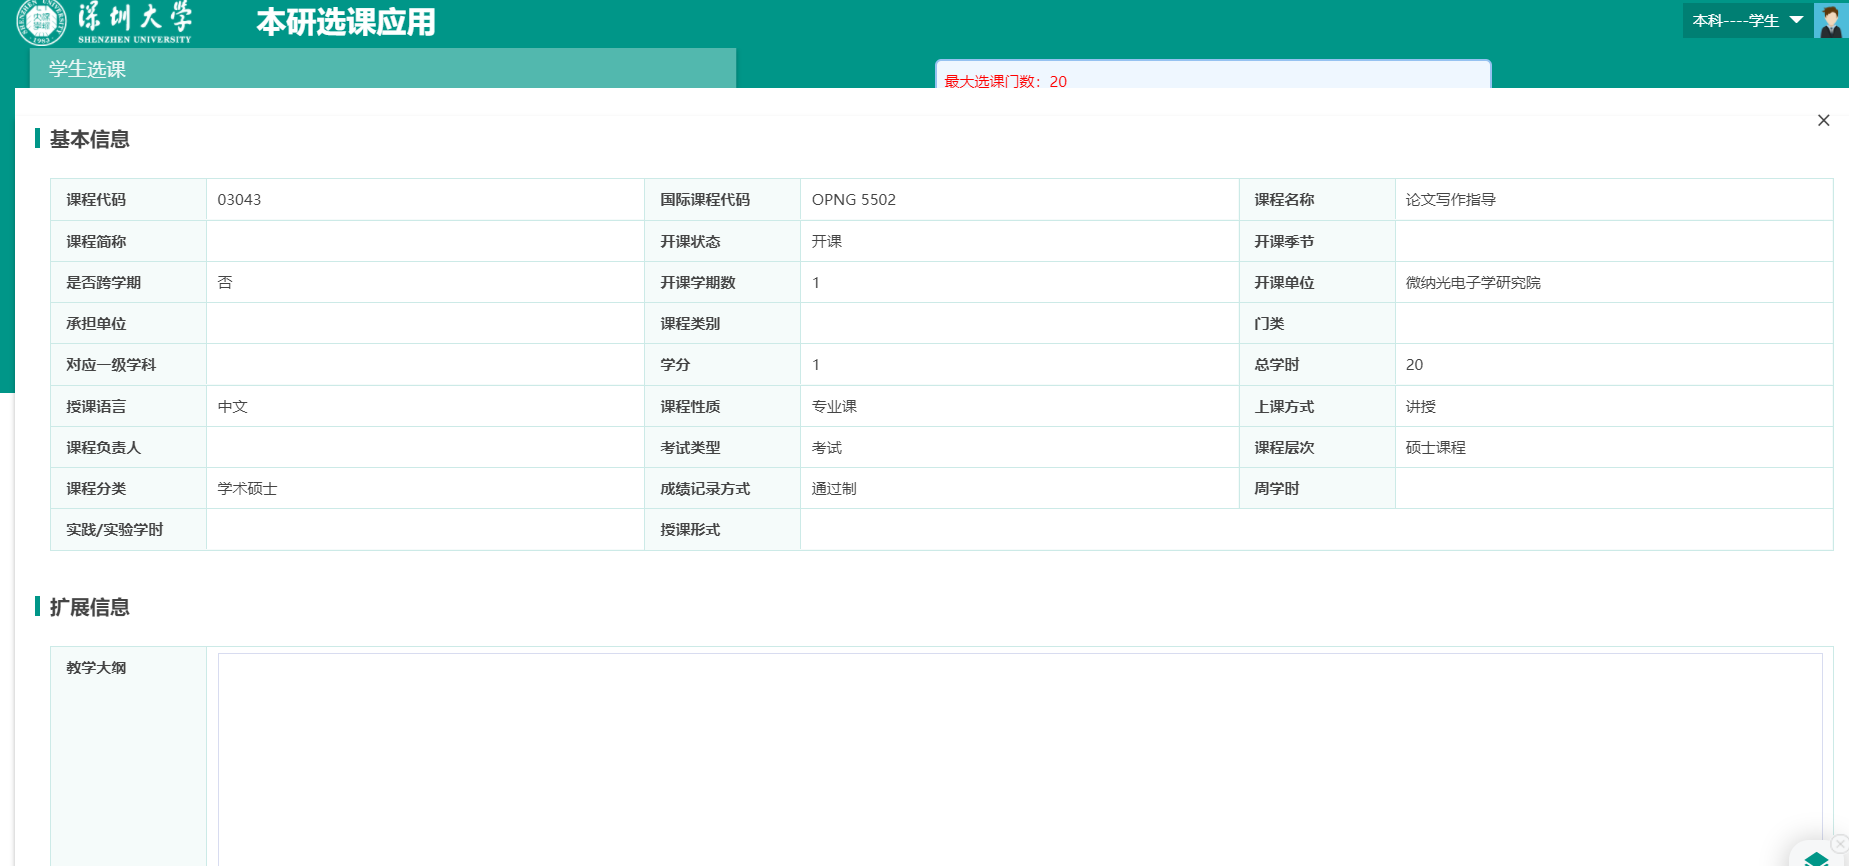Click the 最大选课门数: 20 notice box

(1212, 76)
